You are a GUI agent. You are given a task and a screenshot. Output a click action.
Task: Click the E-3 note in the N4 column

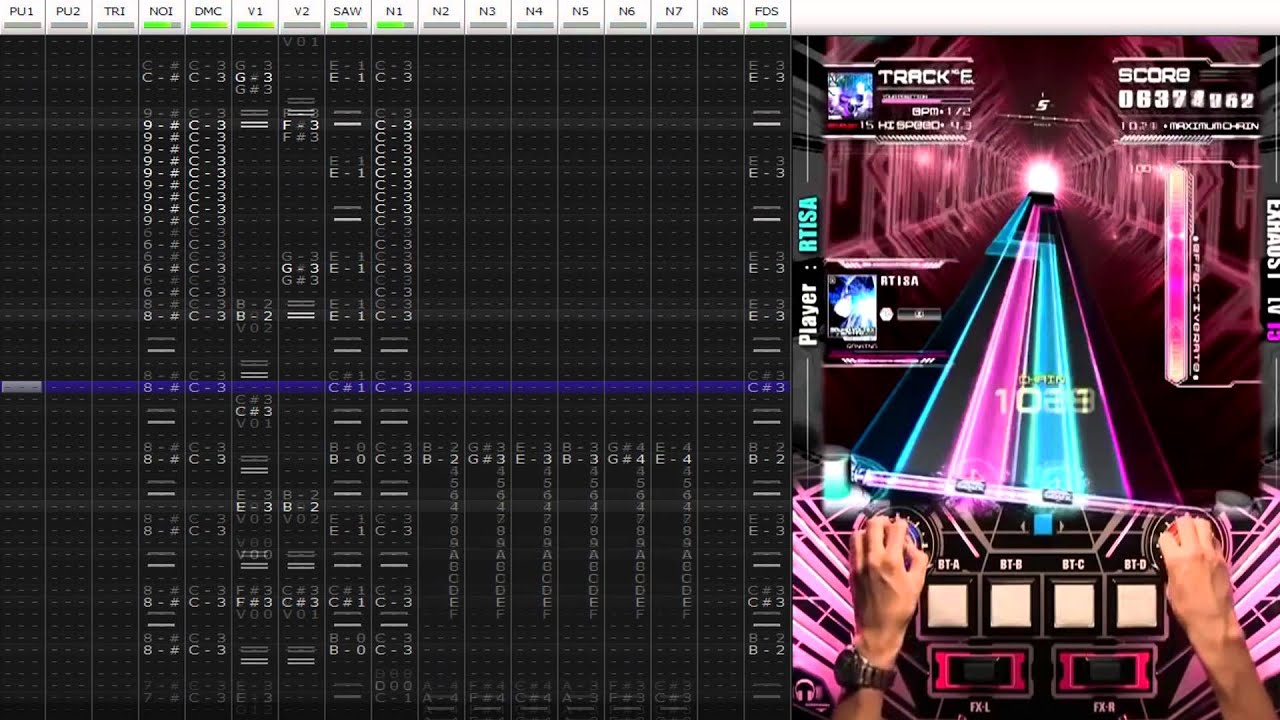(534, 459)
